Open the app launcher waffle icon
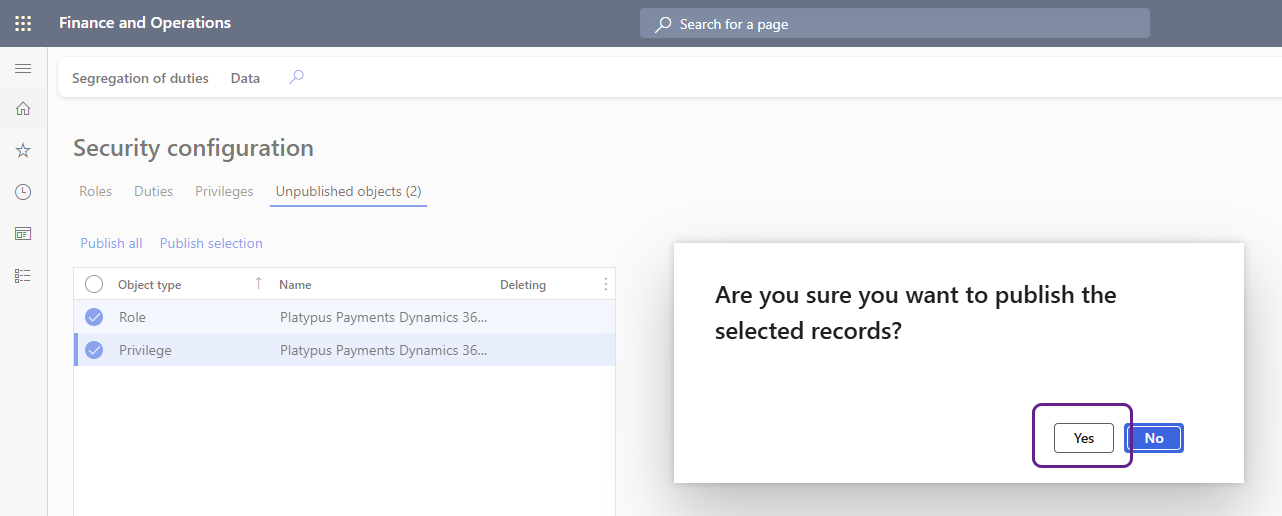Screen dimensions: 1282x516 pos(23,23)
